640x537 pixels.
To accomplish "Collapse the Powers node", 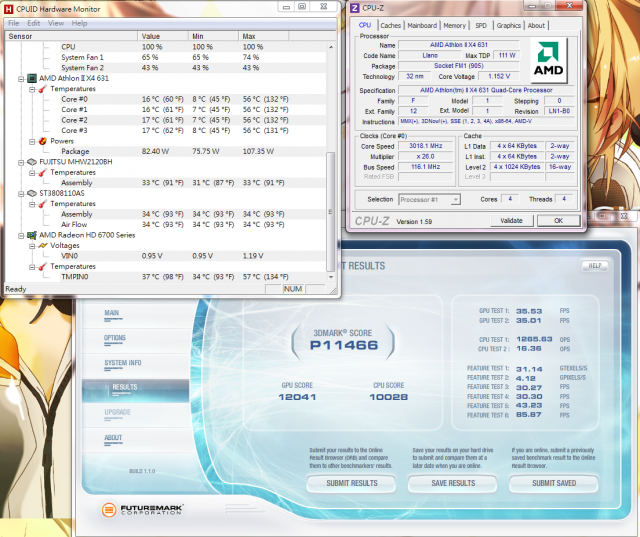I will coord(31,141).
